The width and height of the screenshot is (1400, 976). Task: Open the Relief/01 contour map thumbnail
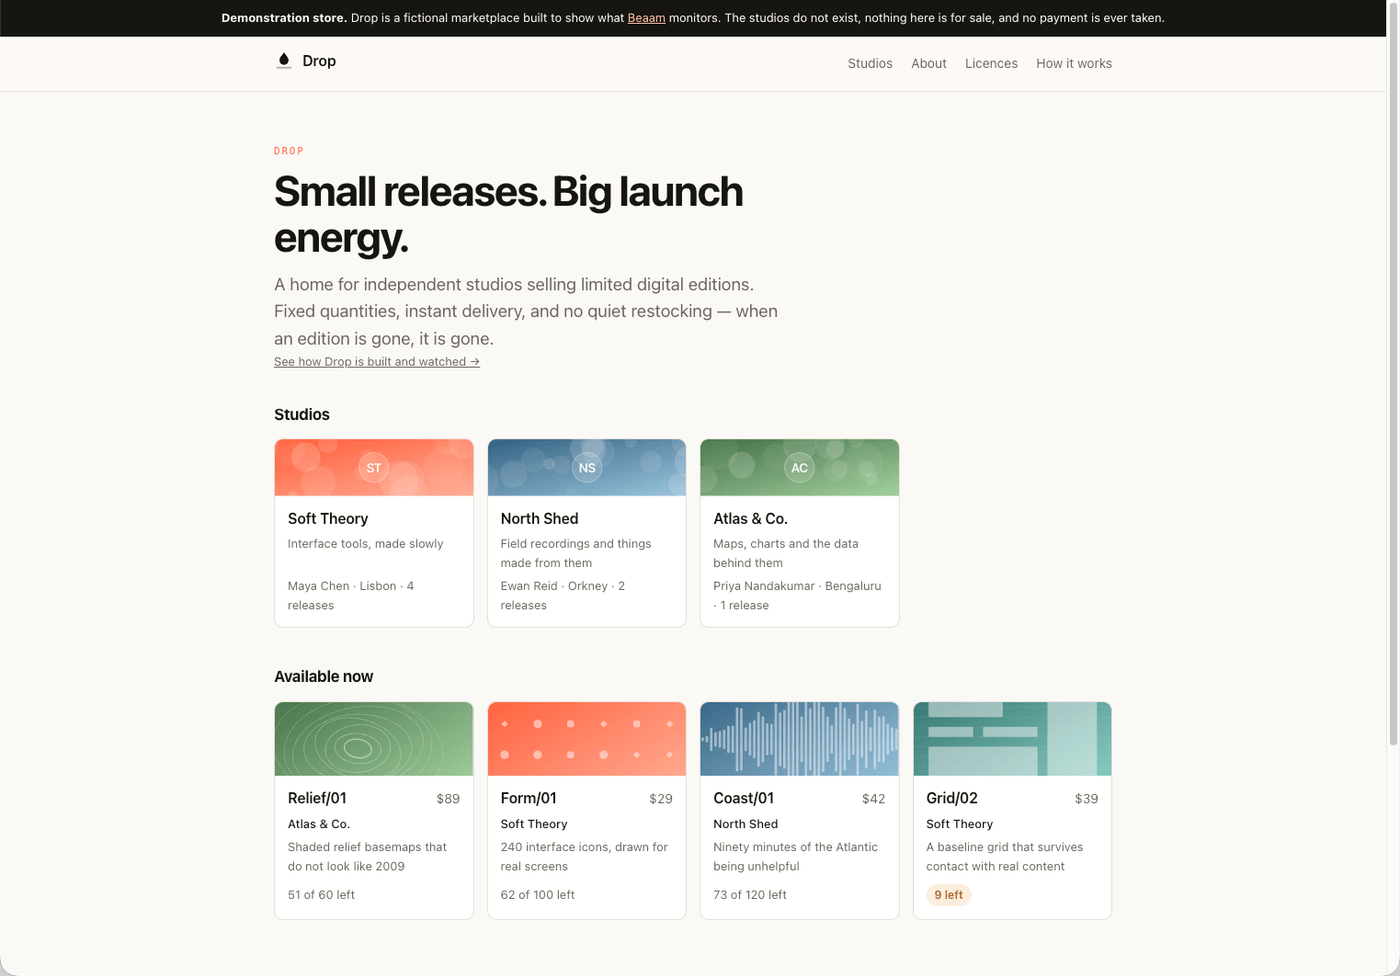374,739
